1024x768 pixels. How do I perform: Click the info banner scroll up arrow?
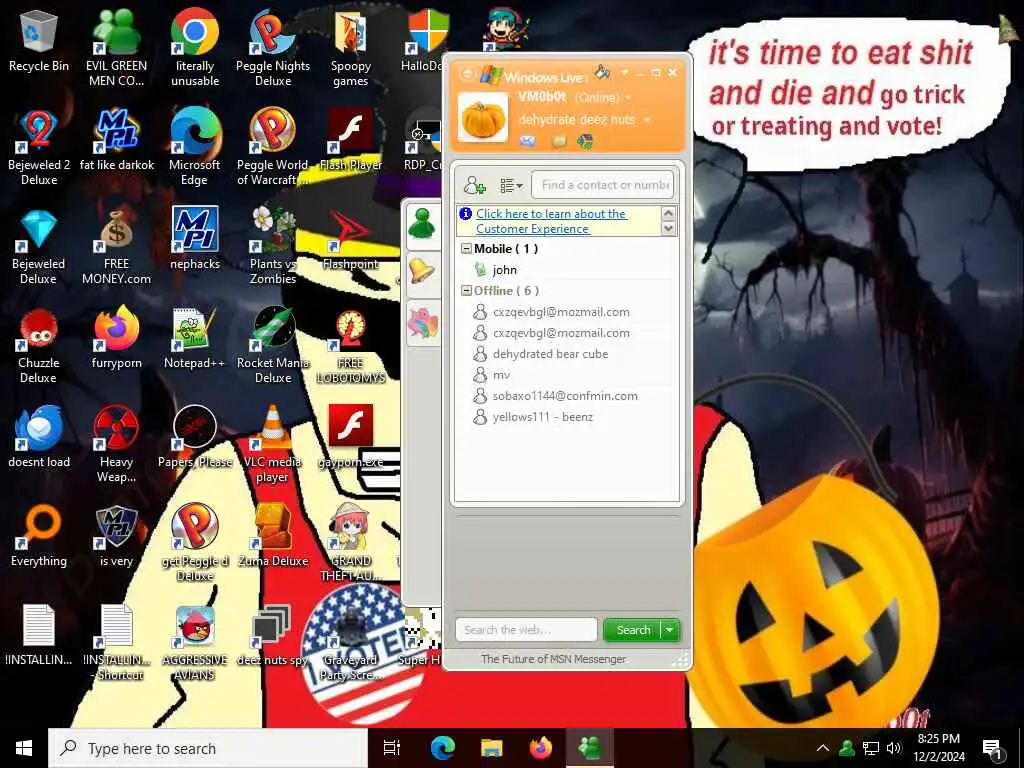[x=668, y=214]
